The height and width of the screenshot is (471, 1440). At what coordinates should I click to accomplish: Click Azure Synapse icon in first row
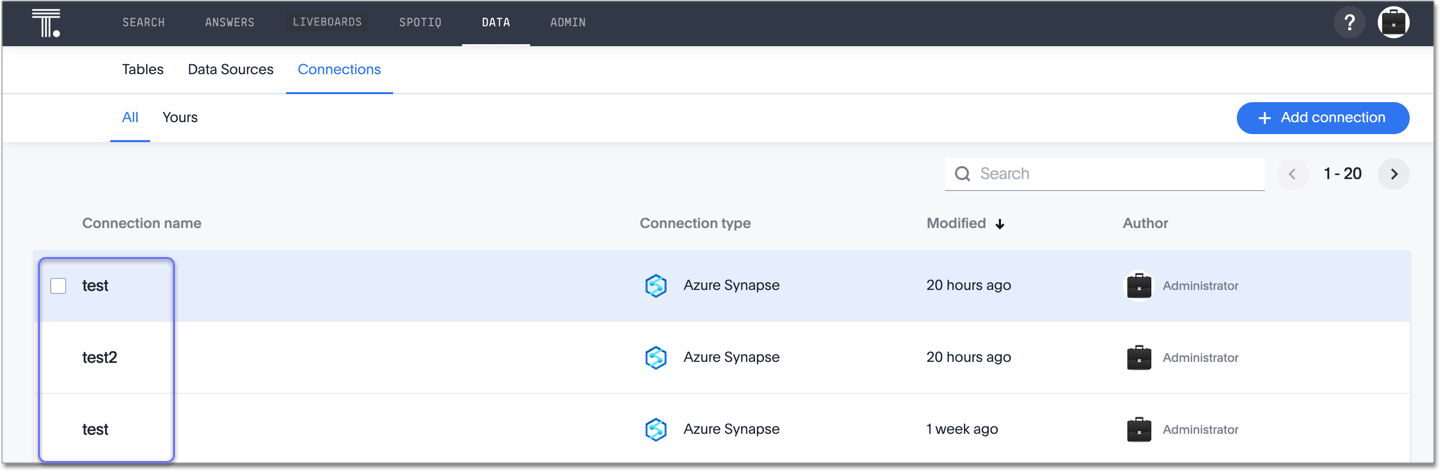656,286
